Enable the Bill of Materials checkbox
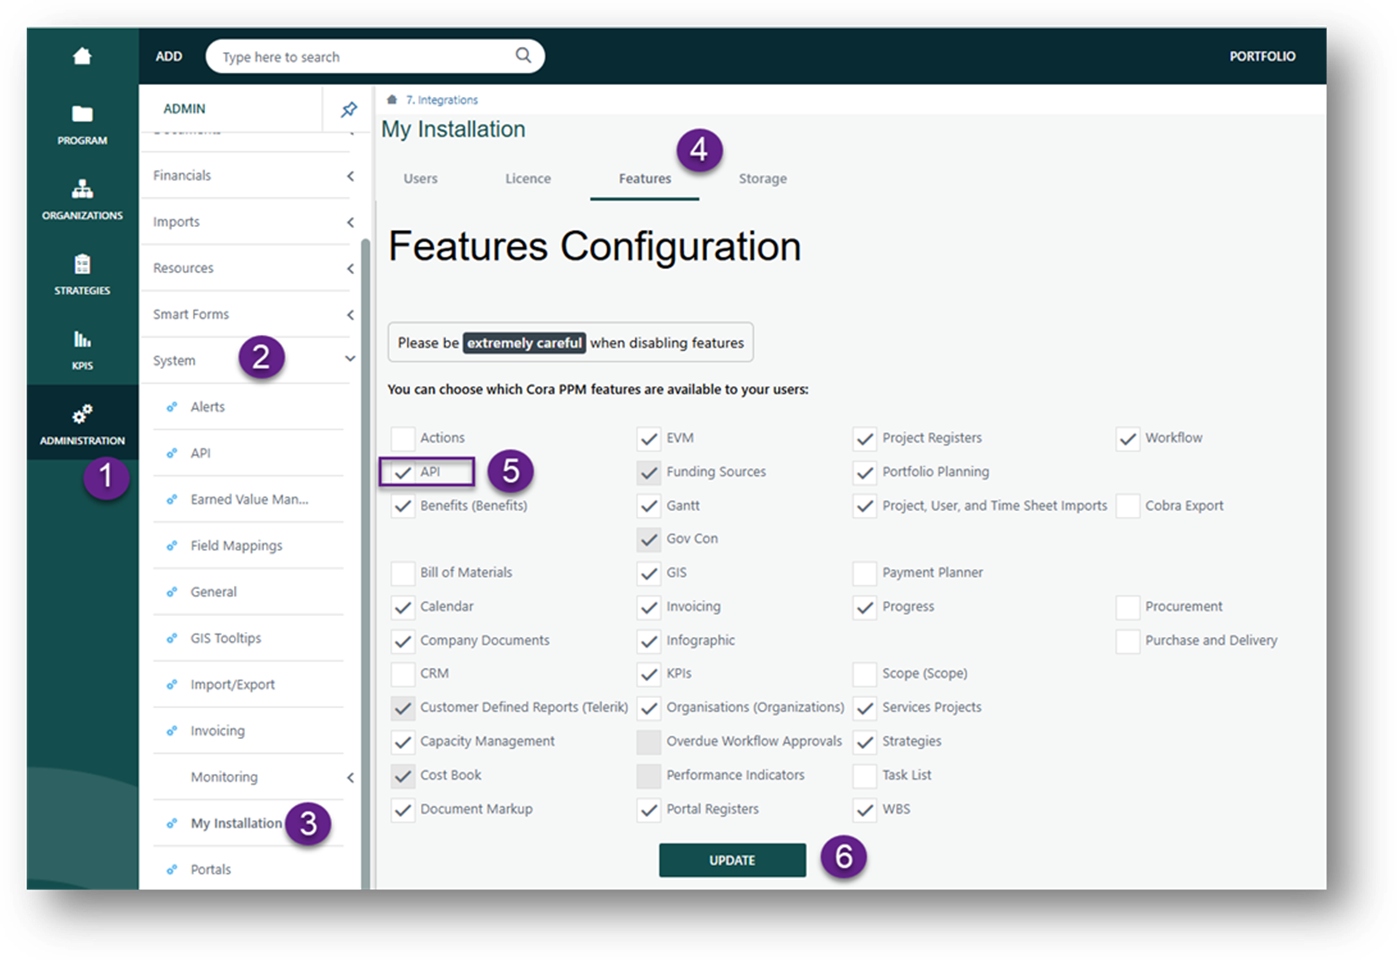This screenshot has height=960, width=1397. [x=403, y=573]
